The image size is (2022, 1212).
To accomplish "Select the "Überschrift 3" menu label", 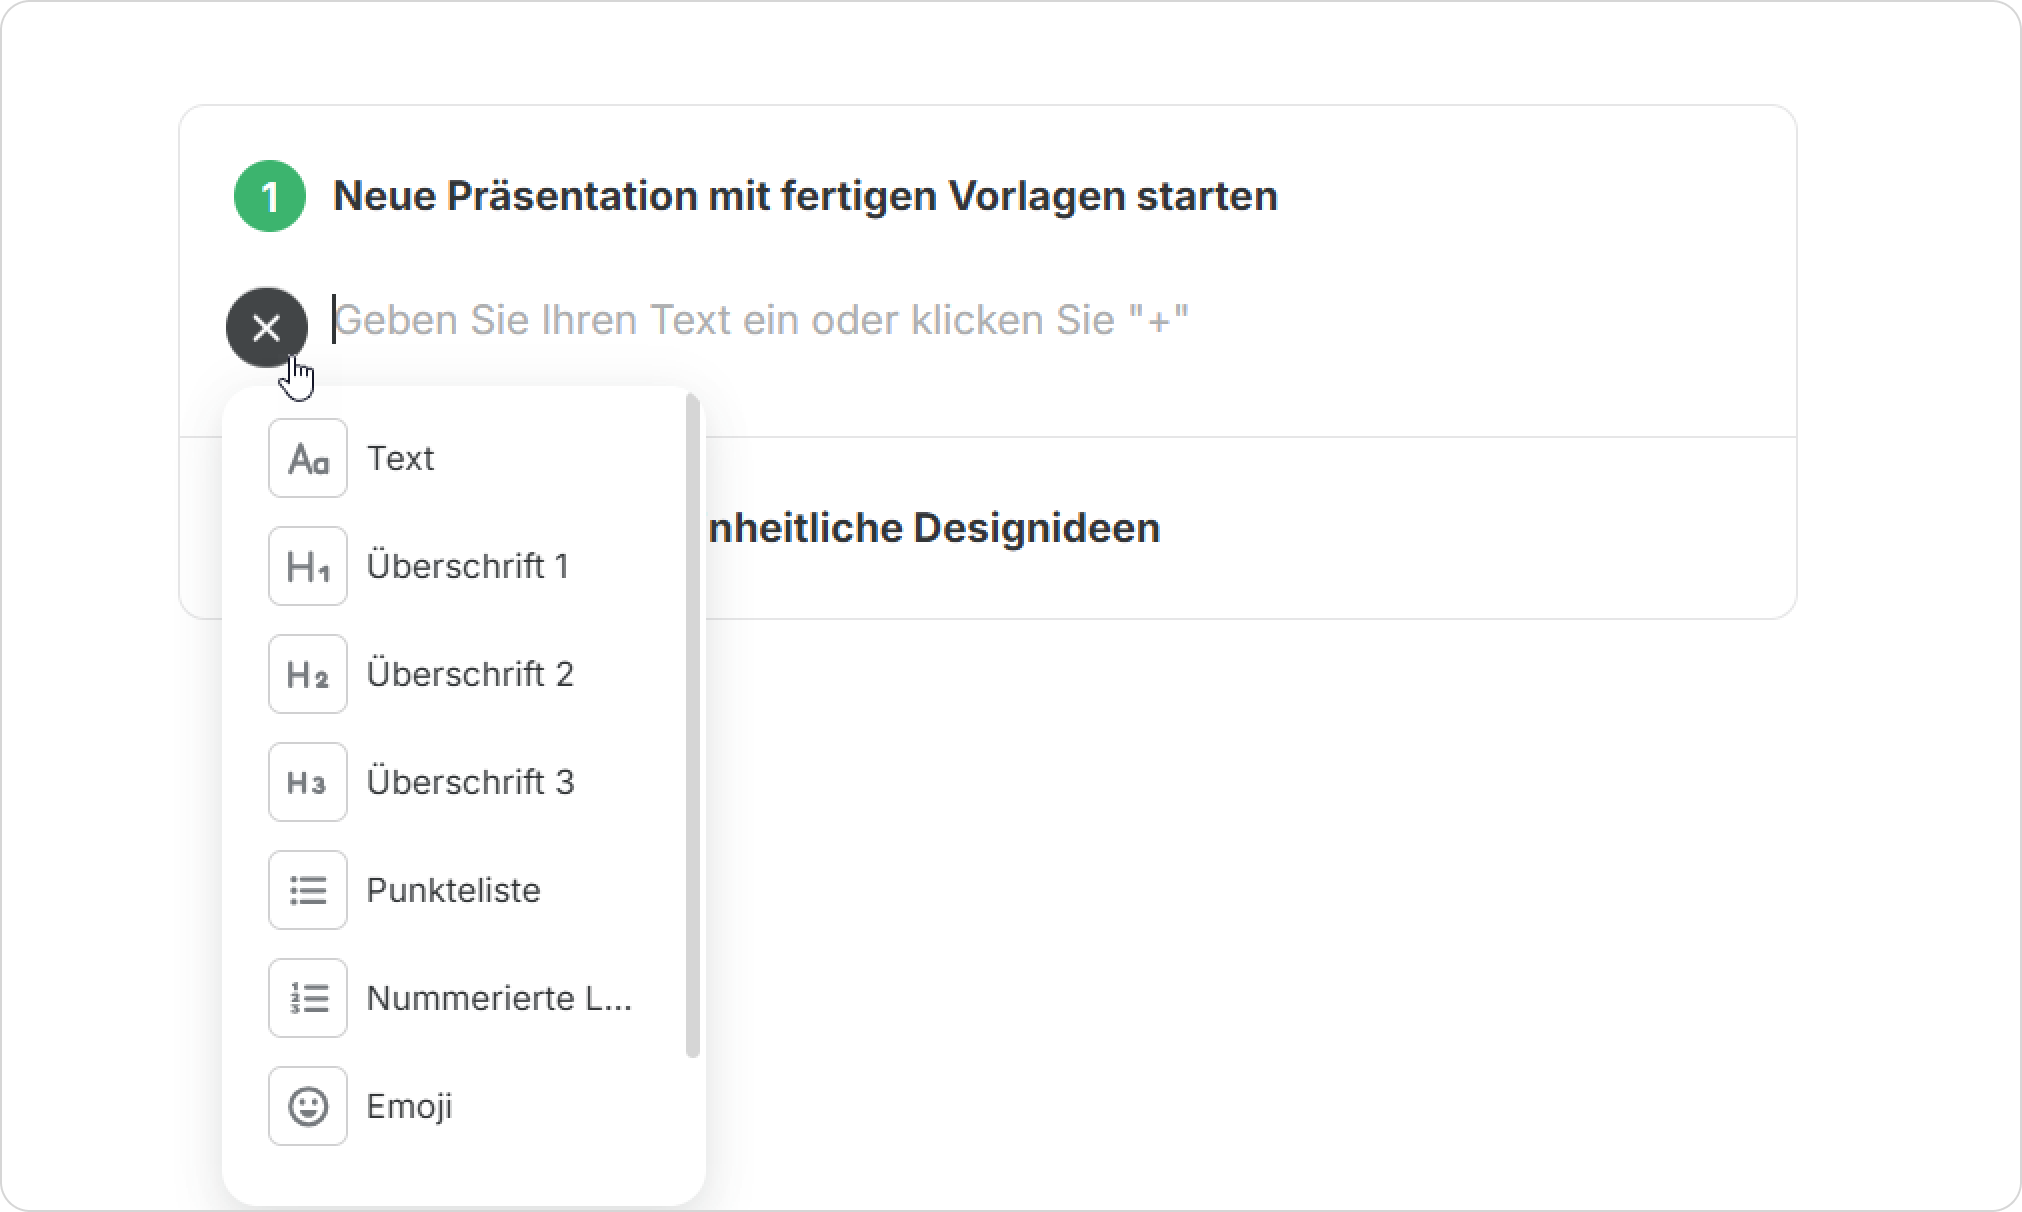I will (470, 782).
